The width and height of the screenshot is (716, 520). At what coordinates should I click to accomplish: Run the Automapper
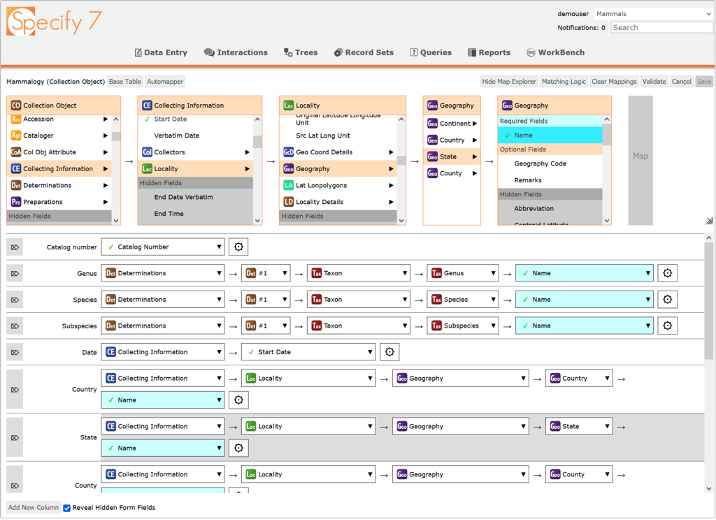pos(165,82)
